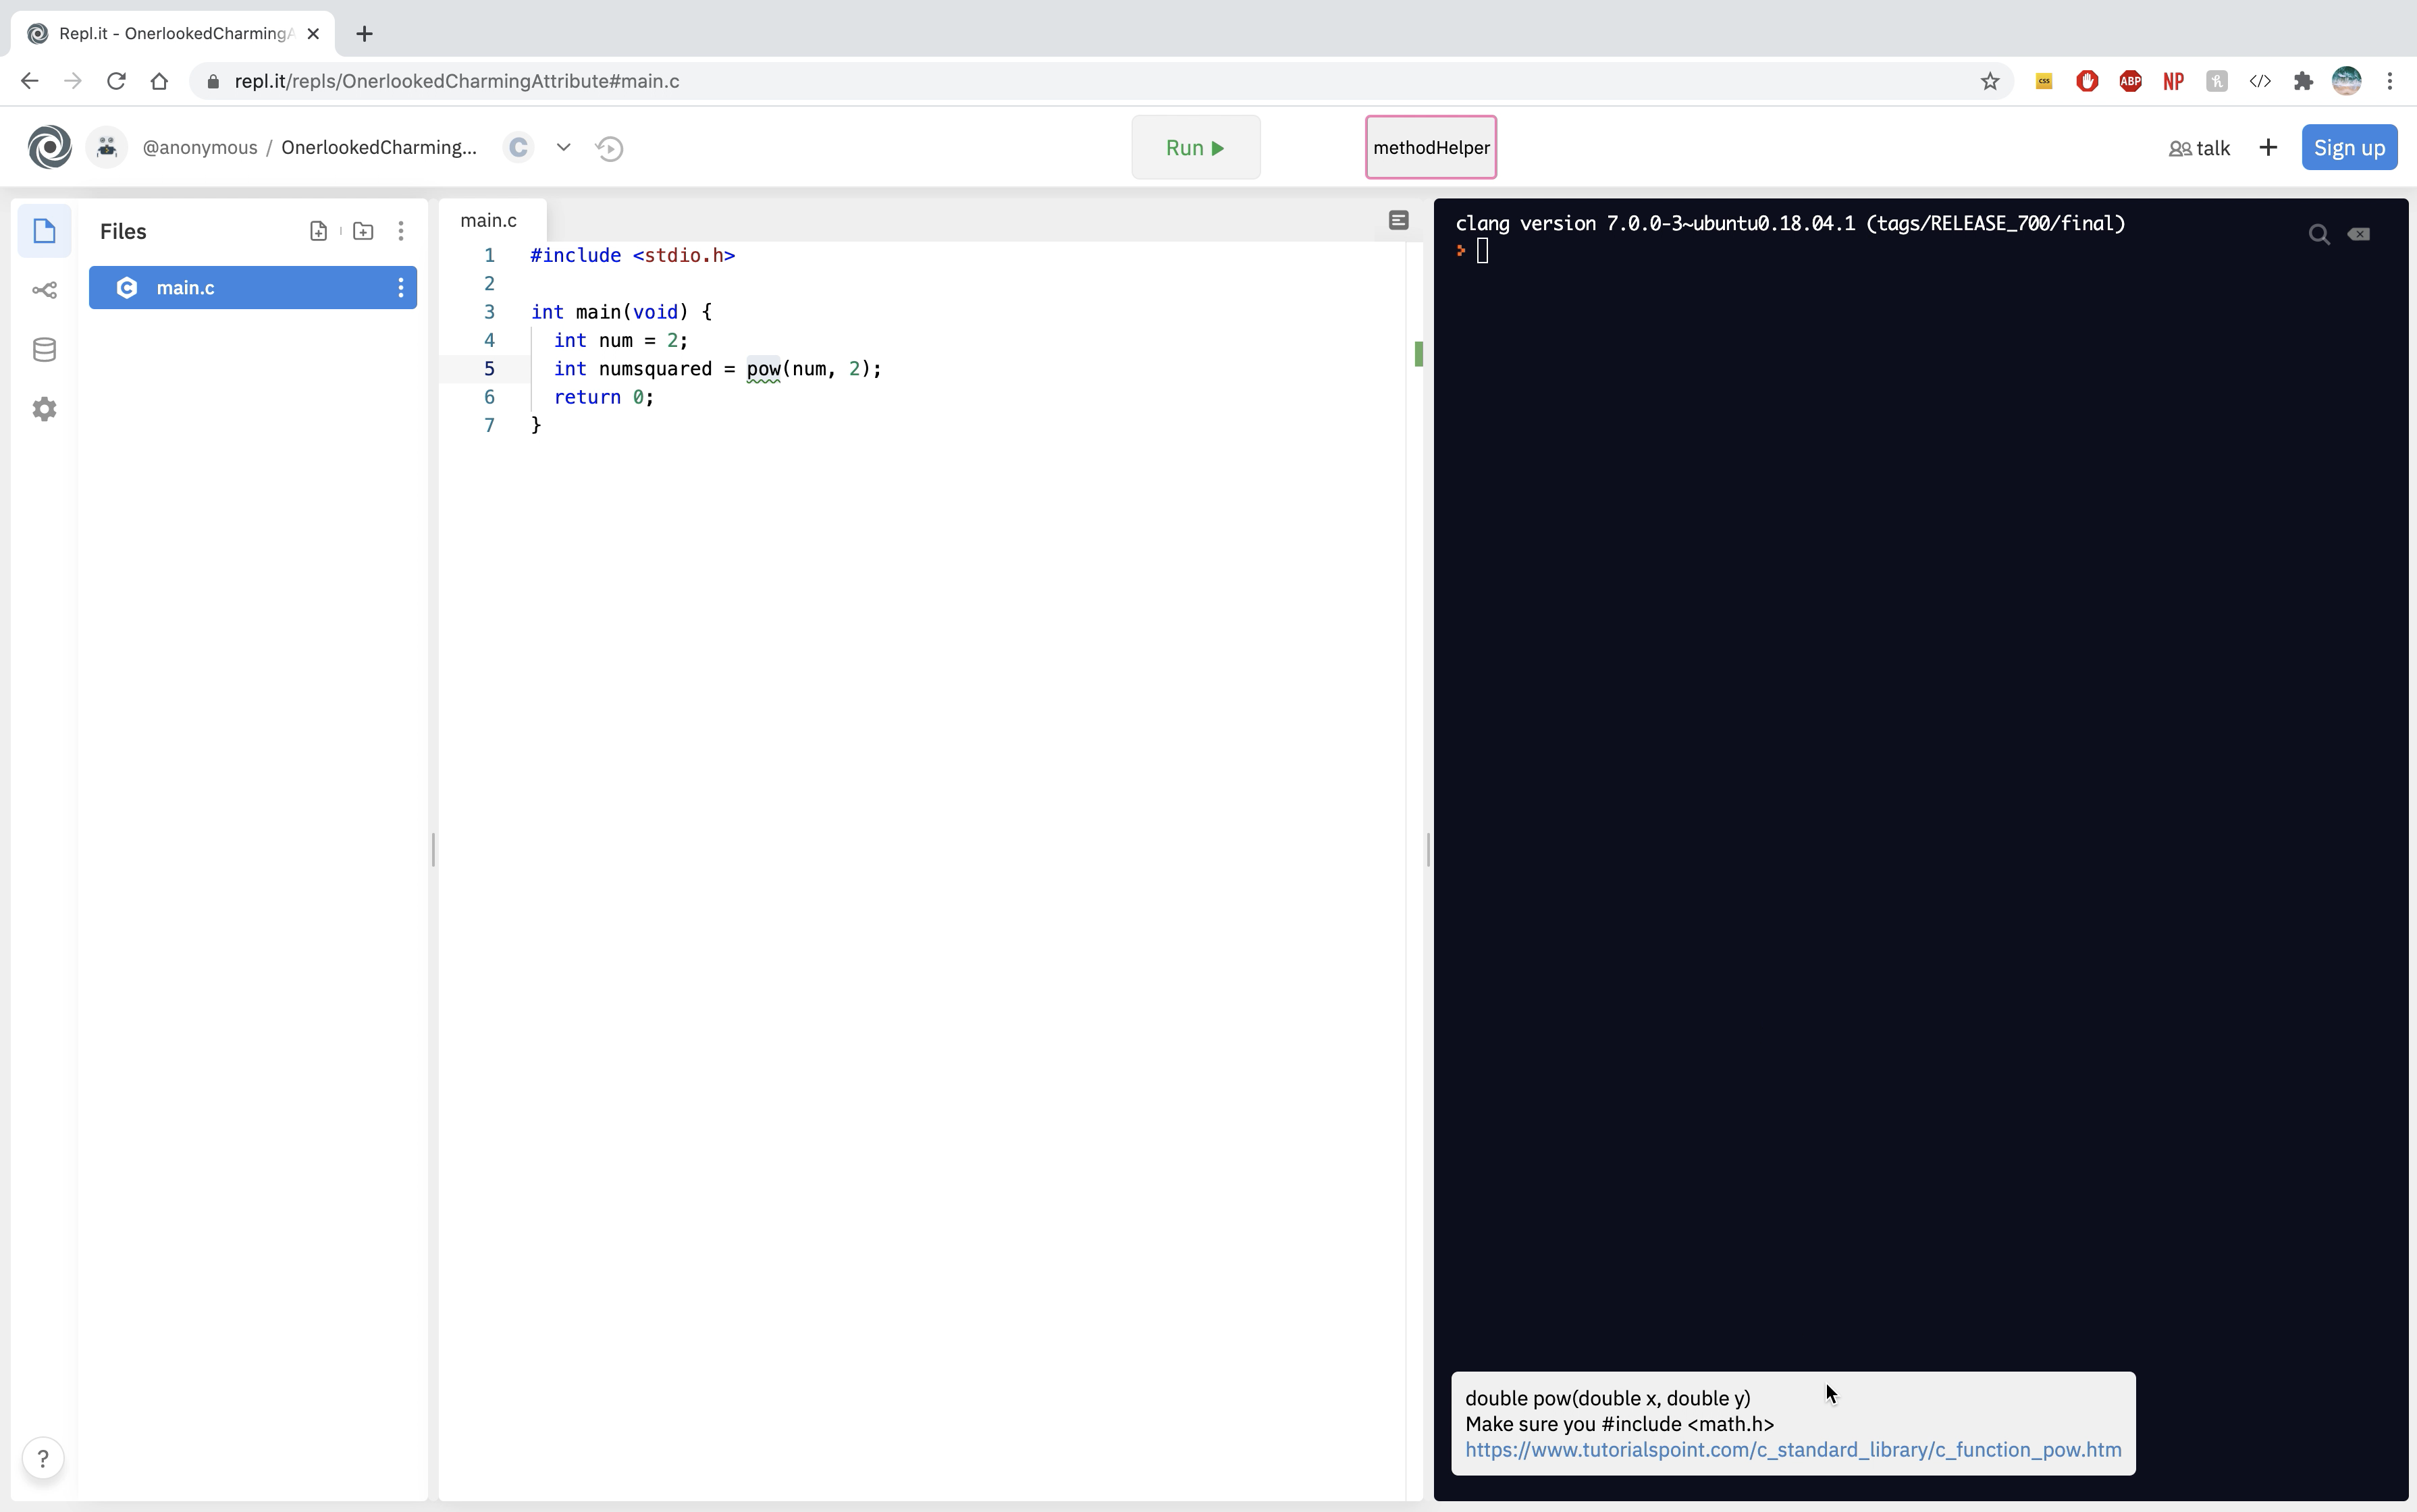This screenshot has height=1512, width=2417.
Task: Open the tutorialspoint pow function link
Action: 1792,1449
